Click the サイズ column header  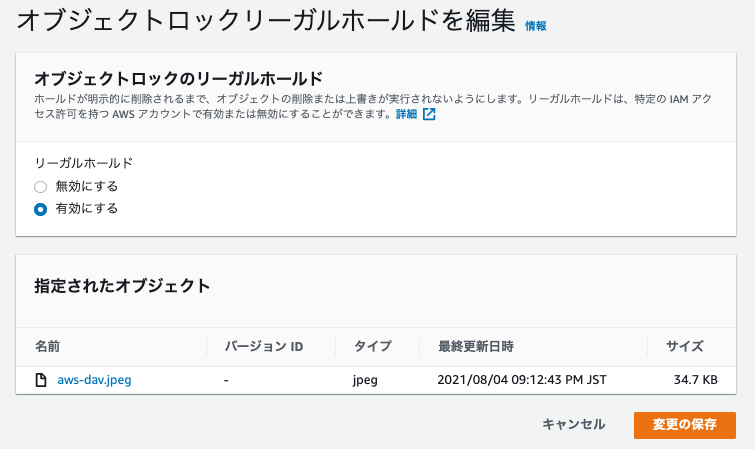pyautogui.click(x=685, y=346)
